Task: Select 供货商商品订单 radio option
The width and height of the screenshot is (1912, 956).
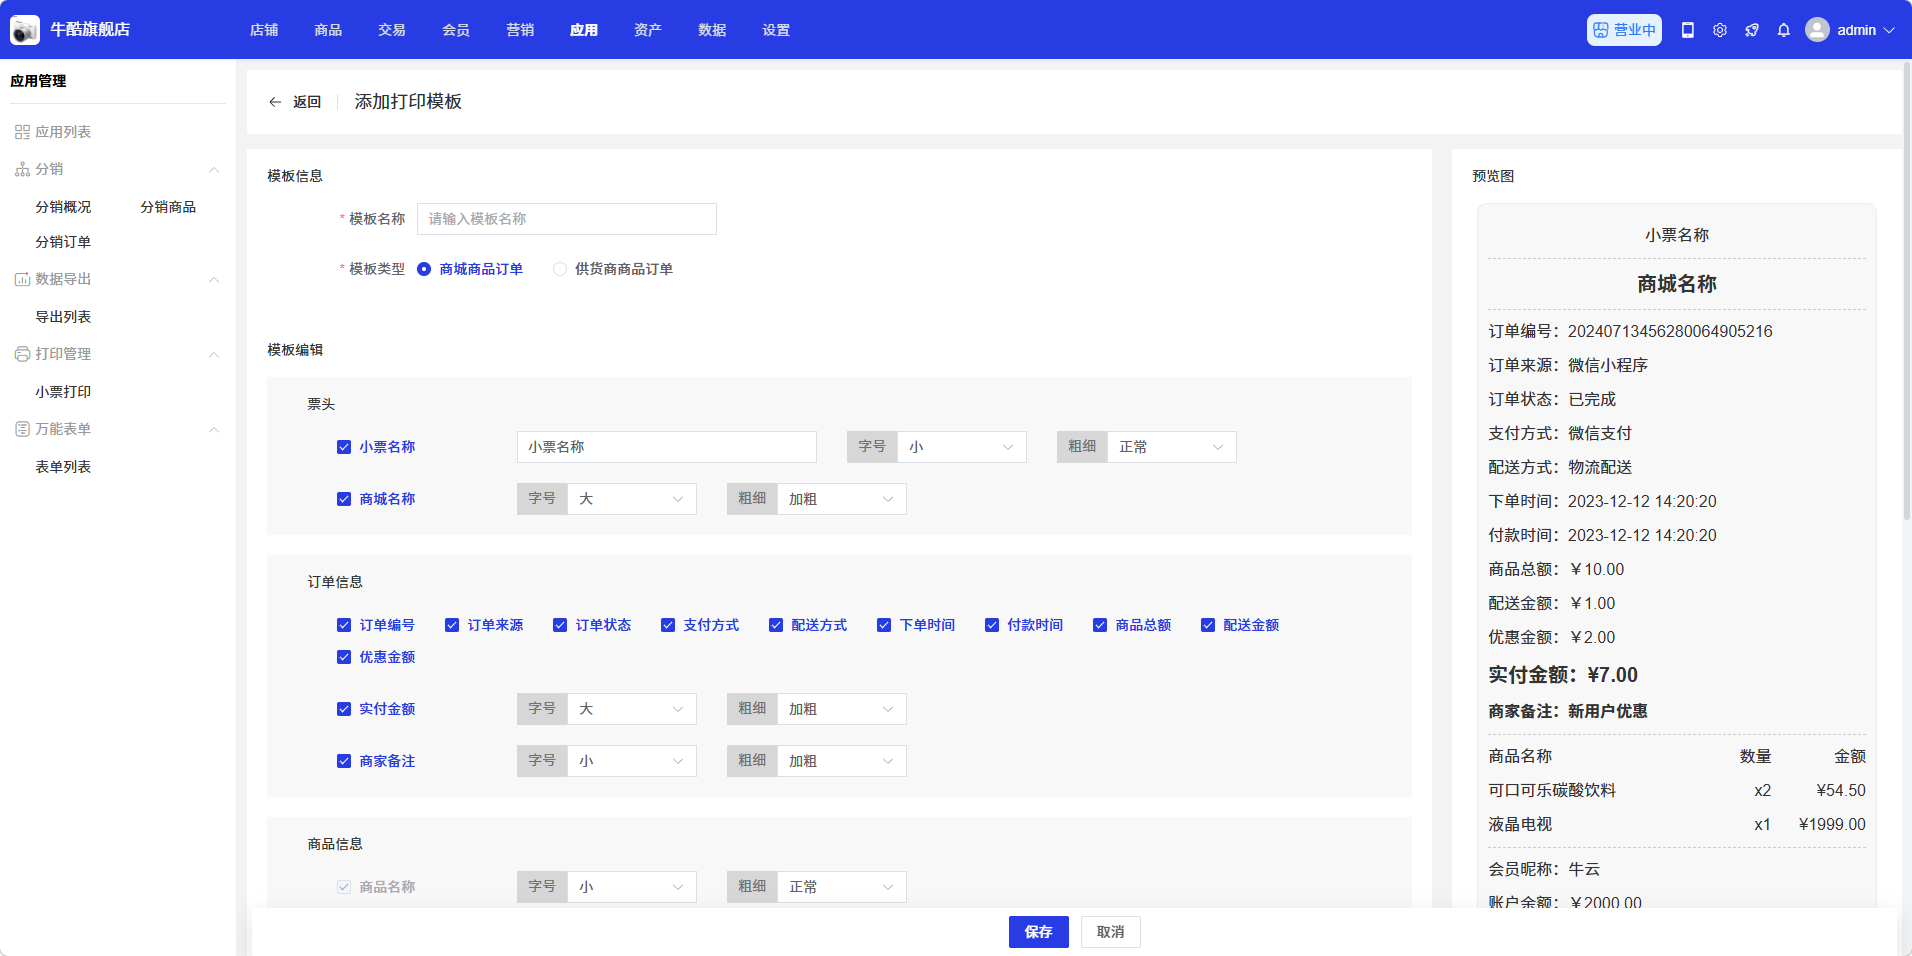Action: point(560,269)
